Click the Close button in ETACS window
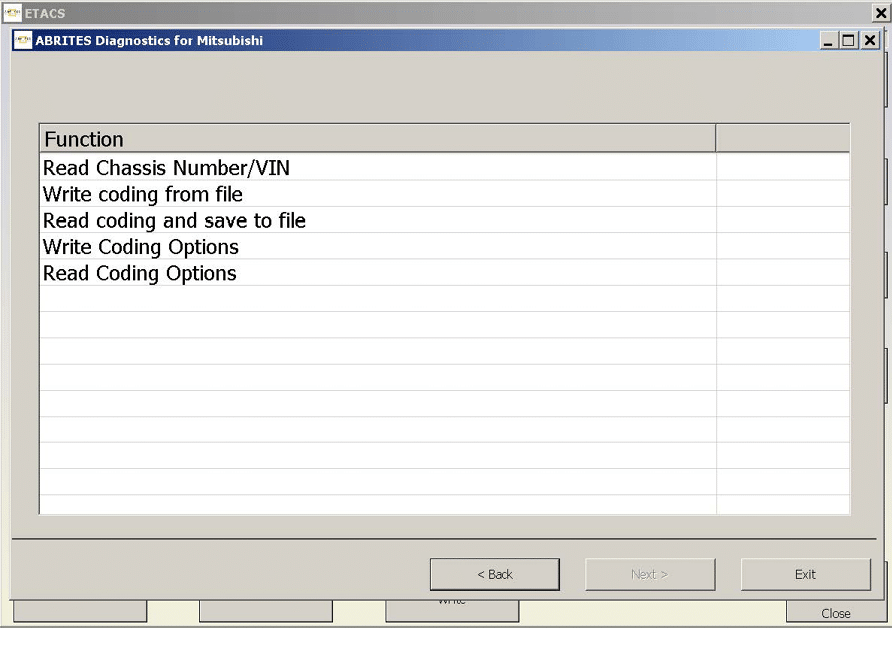Image resolution: width=892 pixels, height=658 pixels. pyautogui.click(x=835, y=613)
